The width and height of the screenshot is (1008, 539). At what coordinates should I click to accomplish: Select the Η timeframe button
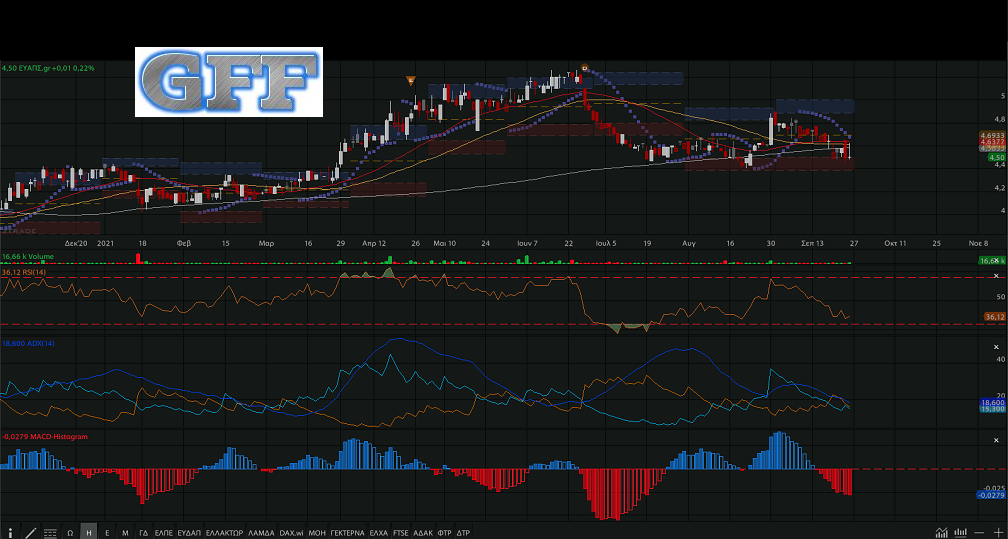click(89, 533)
